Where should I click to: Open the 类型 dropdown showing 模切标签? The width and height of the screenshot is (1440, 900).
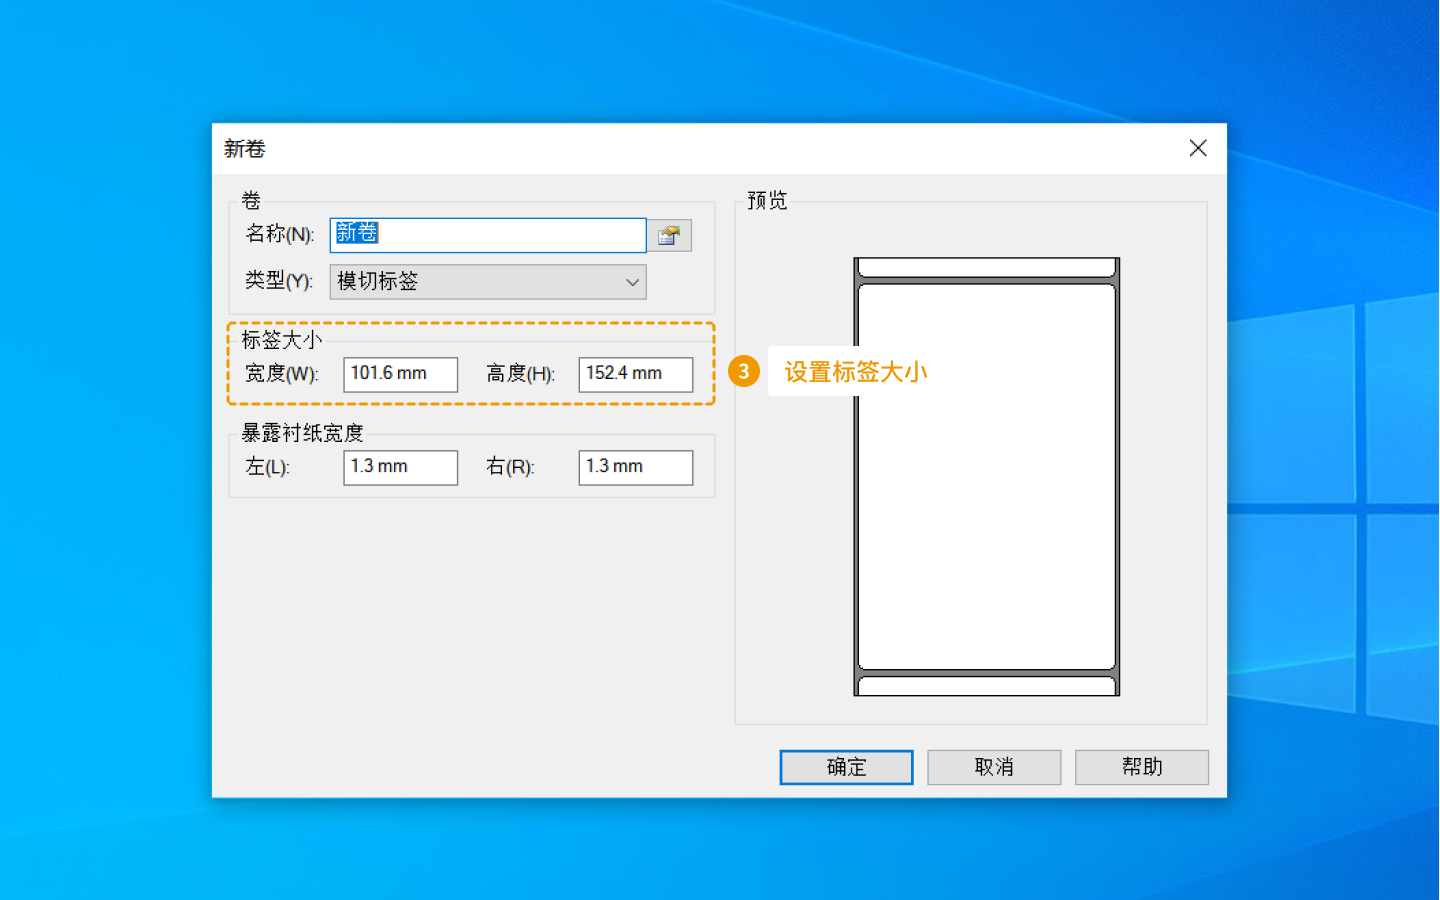pos(488,282)
